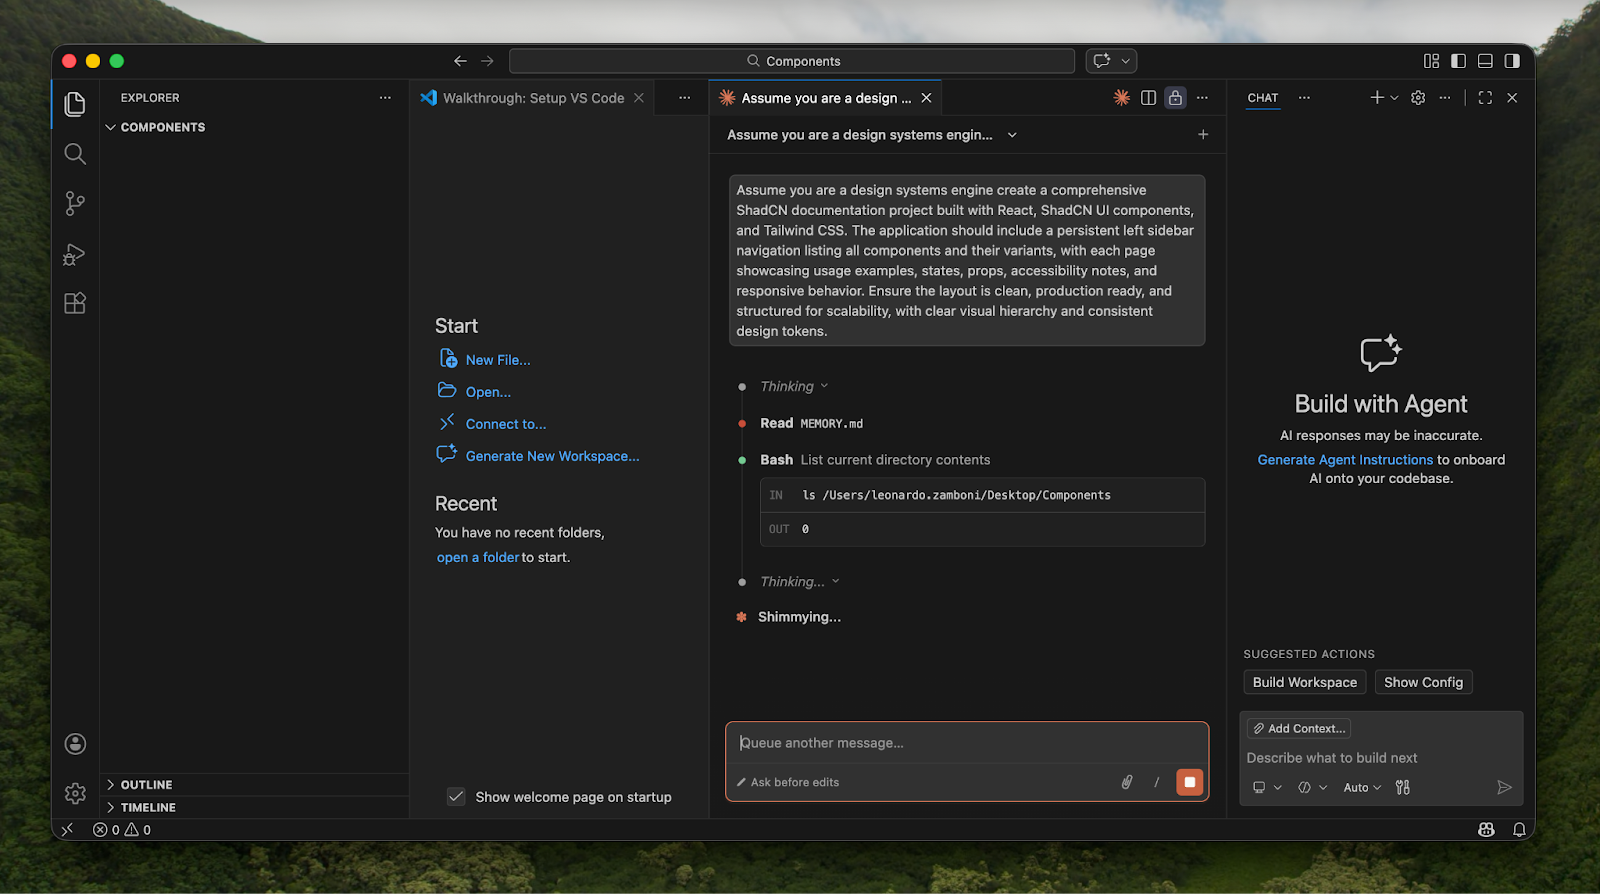Viewport: 1600px width, 894px height.
Task: Open the Search view in activity bar
Action: 75,154
